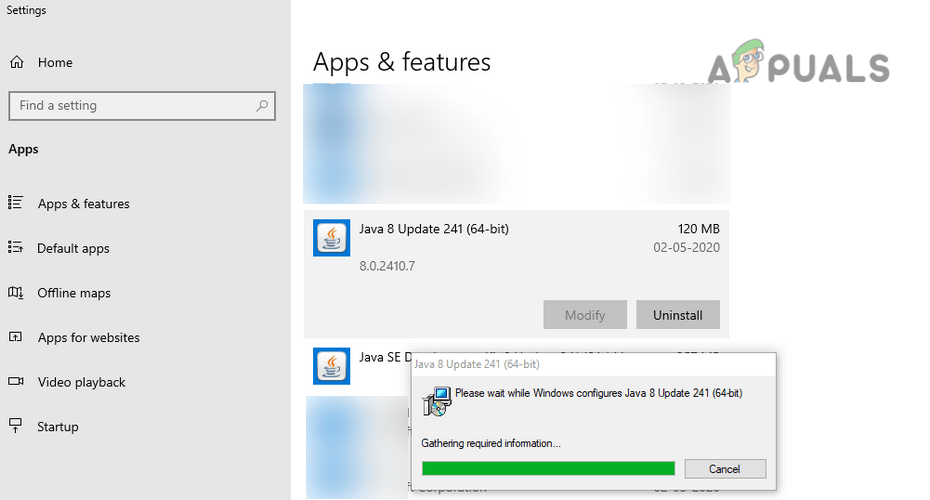Image resolution: width=930 pixels, height=500 pixels.
Task: Click the installer computer icon in dialog
Action: (437, 402)
